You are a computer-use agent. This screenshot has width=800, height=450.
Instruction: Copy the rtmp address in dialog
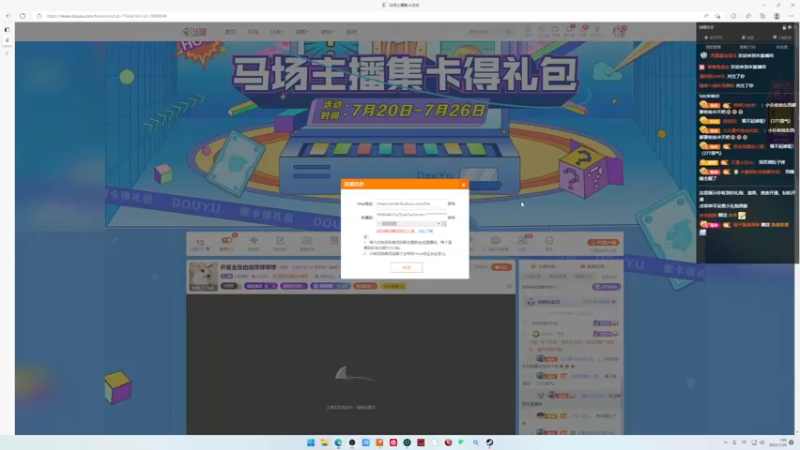tap(451, 204)
